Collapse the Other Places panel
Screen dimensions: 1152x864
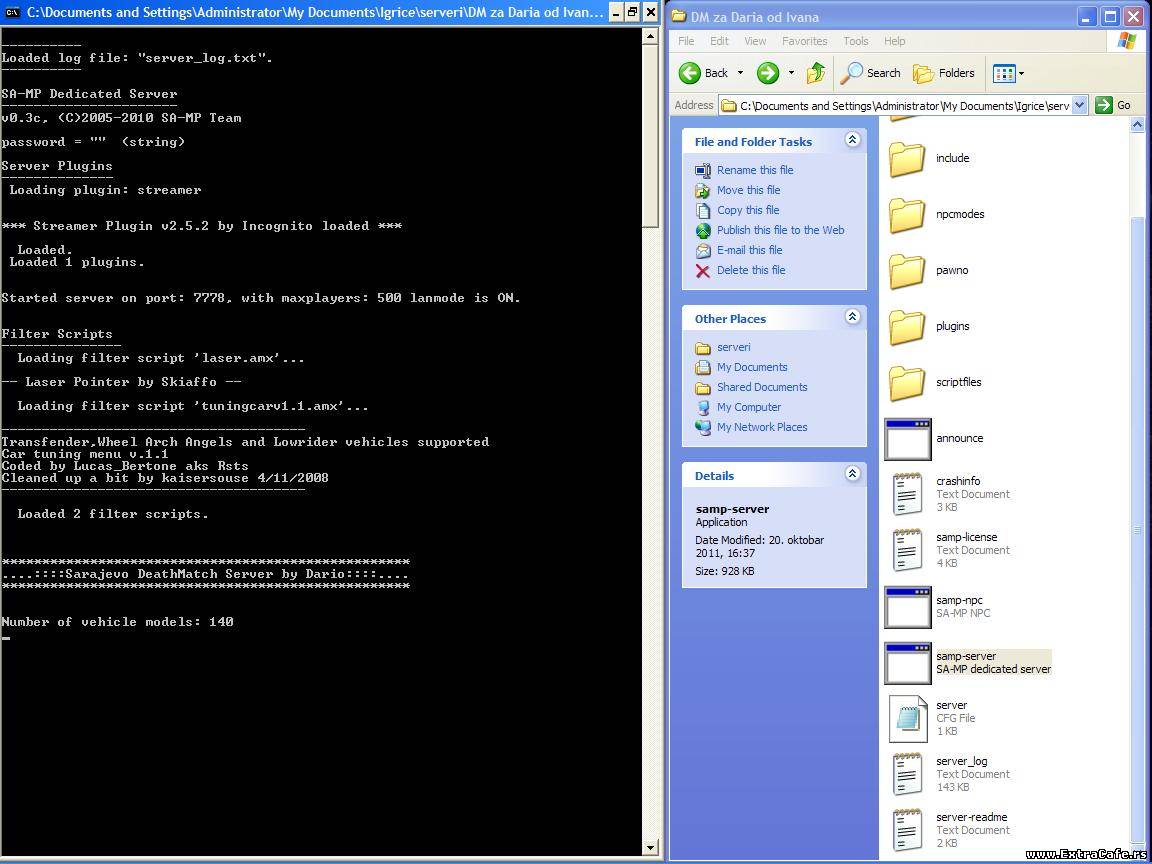852,318
